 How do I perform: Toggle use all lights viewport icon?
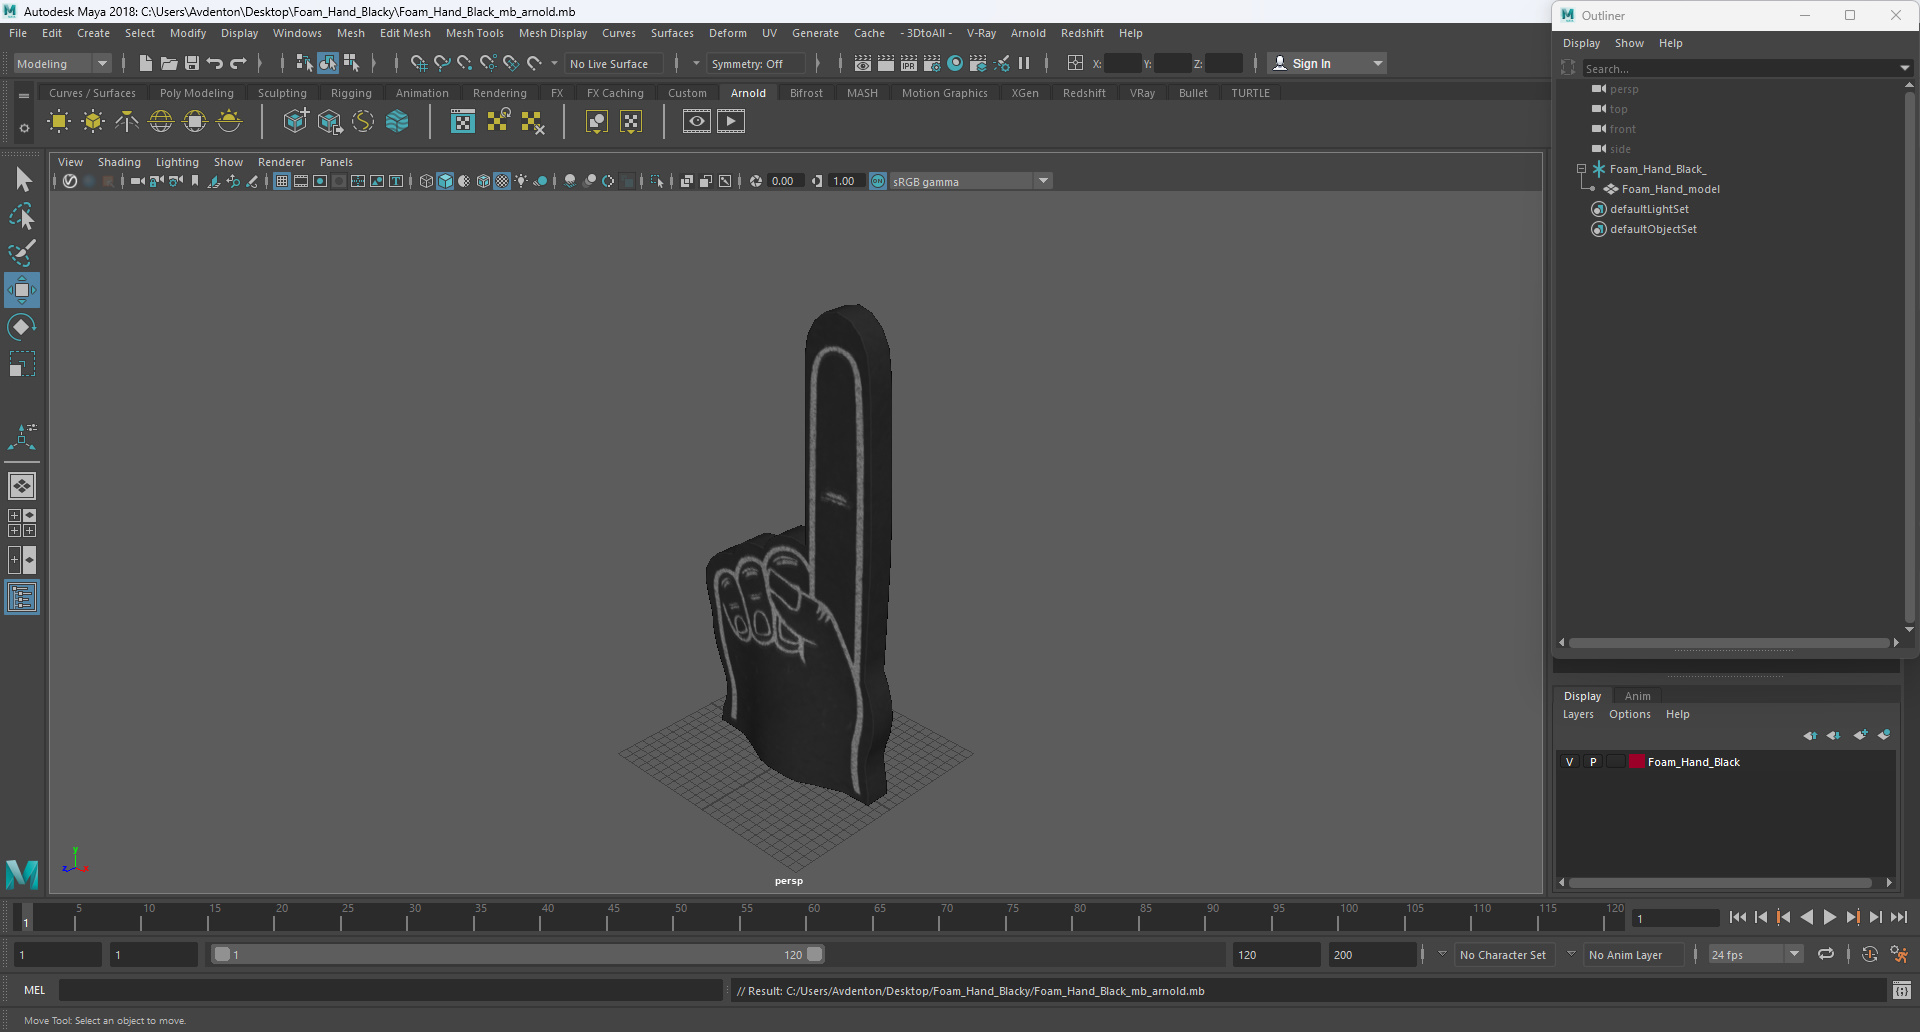coord(522,181)
